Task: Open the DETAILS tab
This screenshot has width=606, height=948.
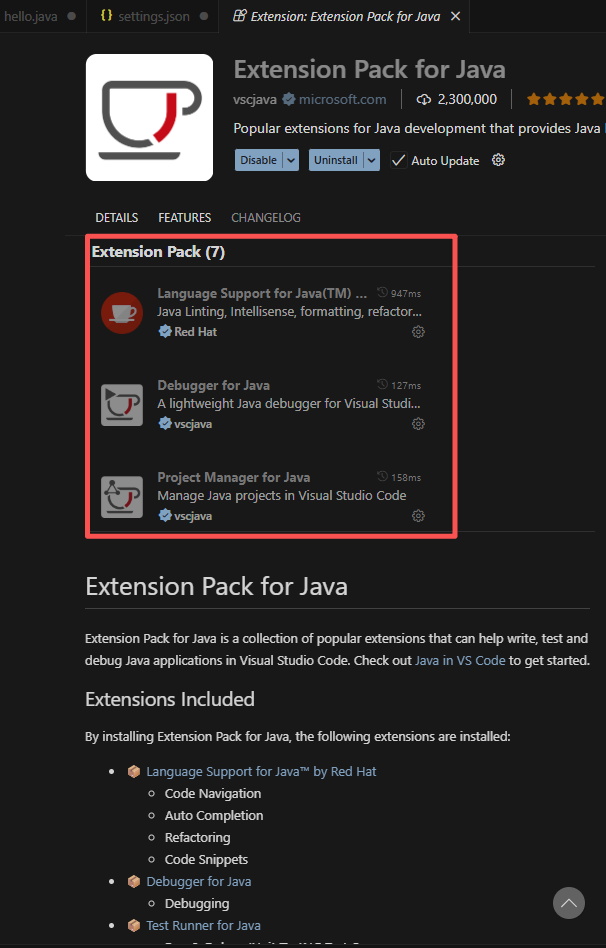Action: pyautogui.click(x=117, y=218)
